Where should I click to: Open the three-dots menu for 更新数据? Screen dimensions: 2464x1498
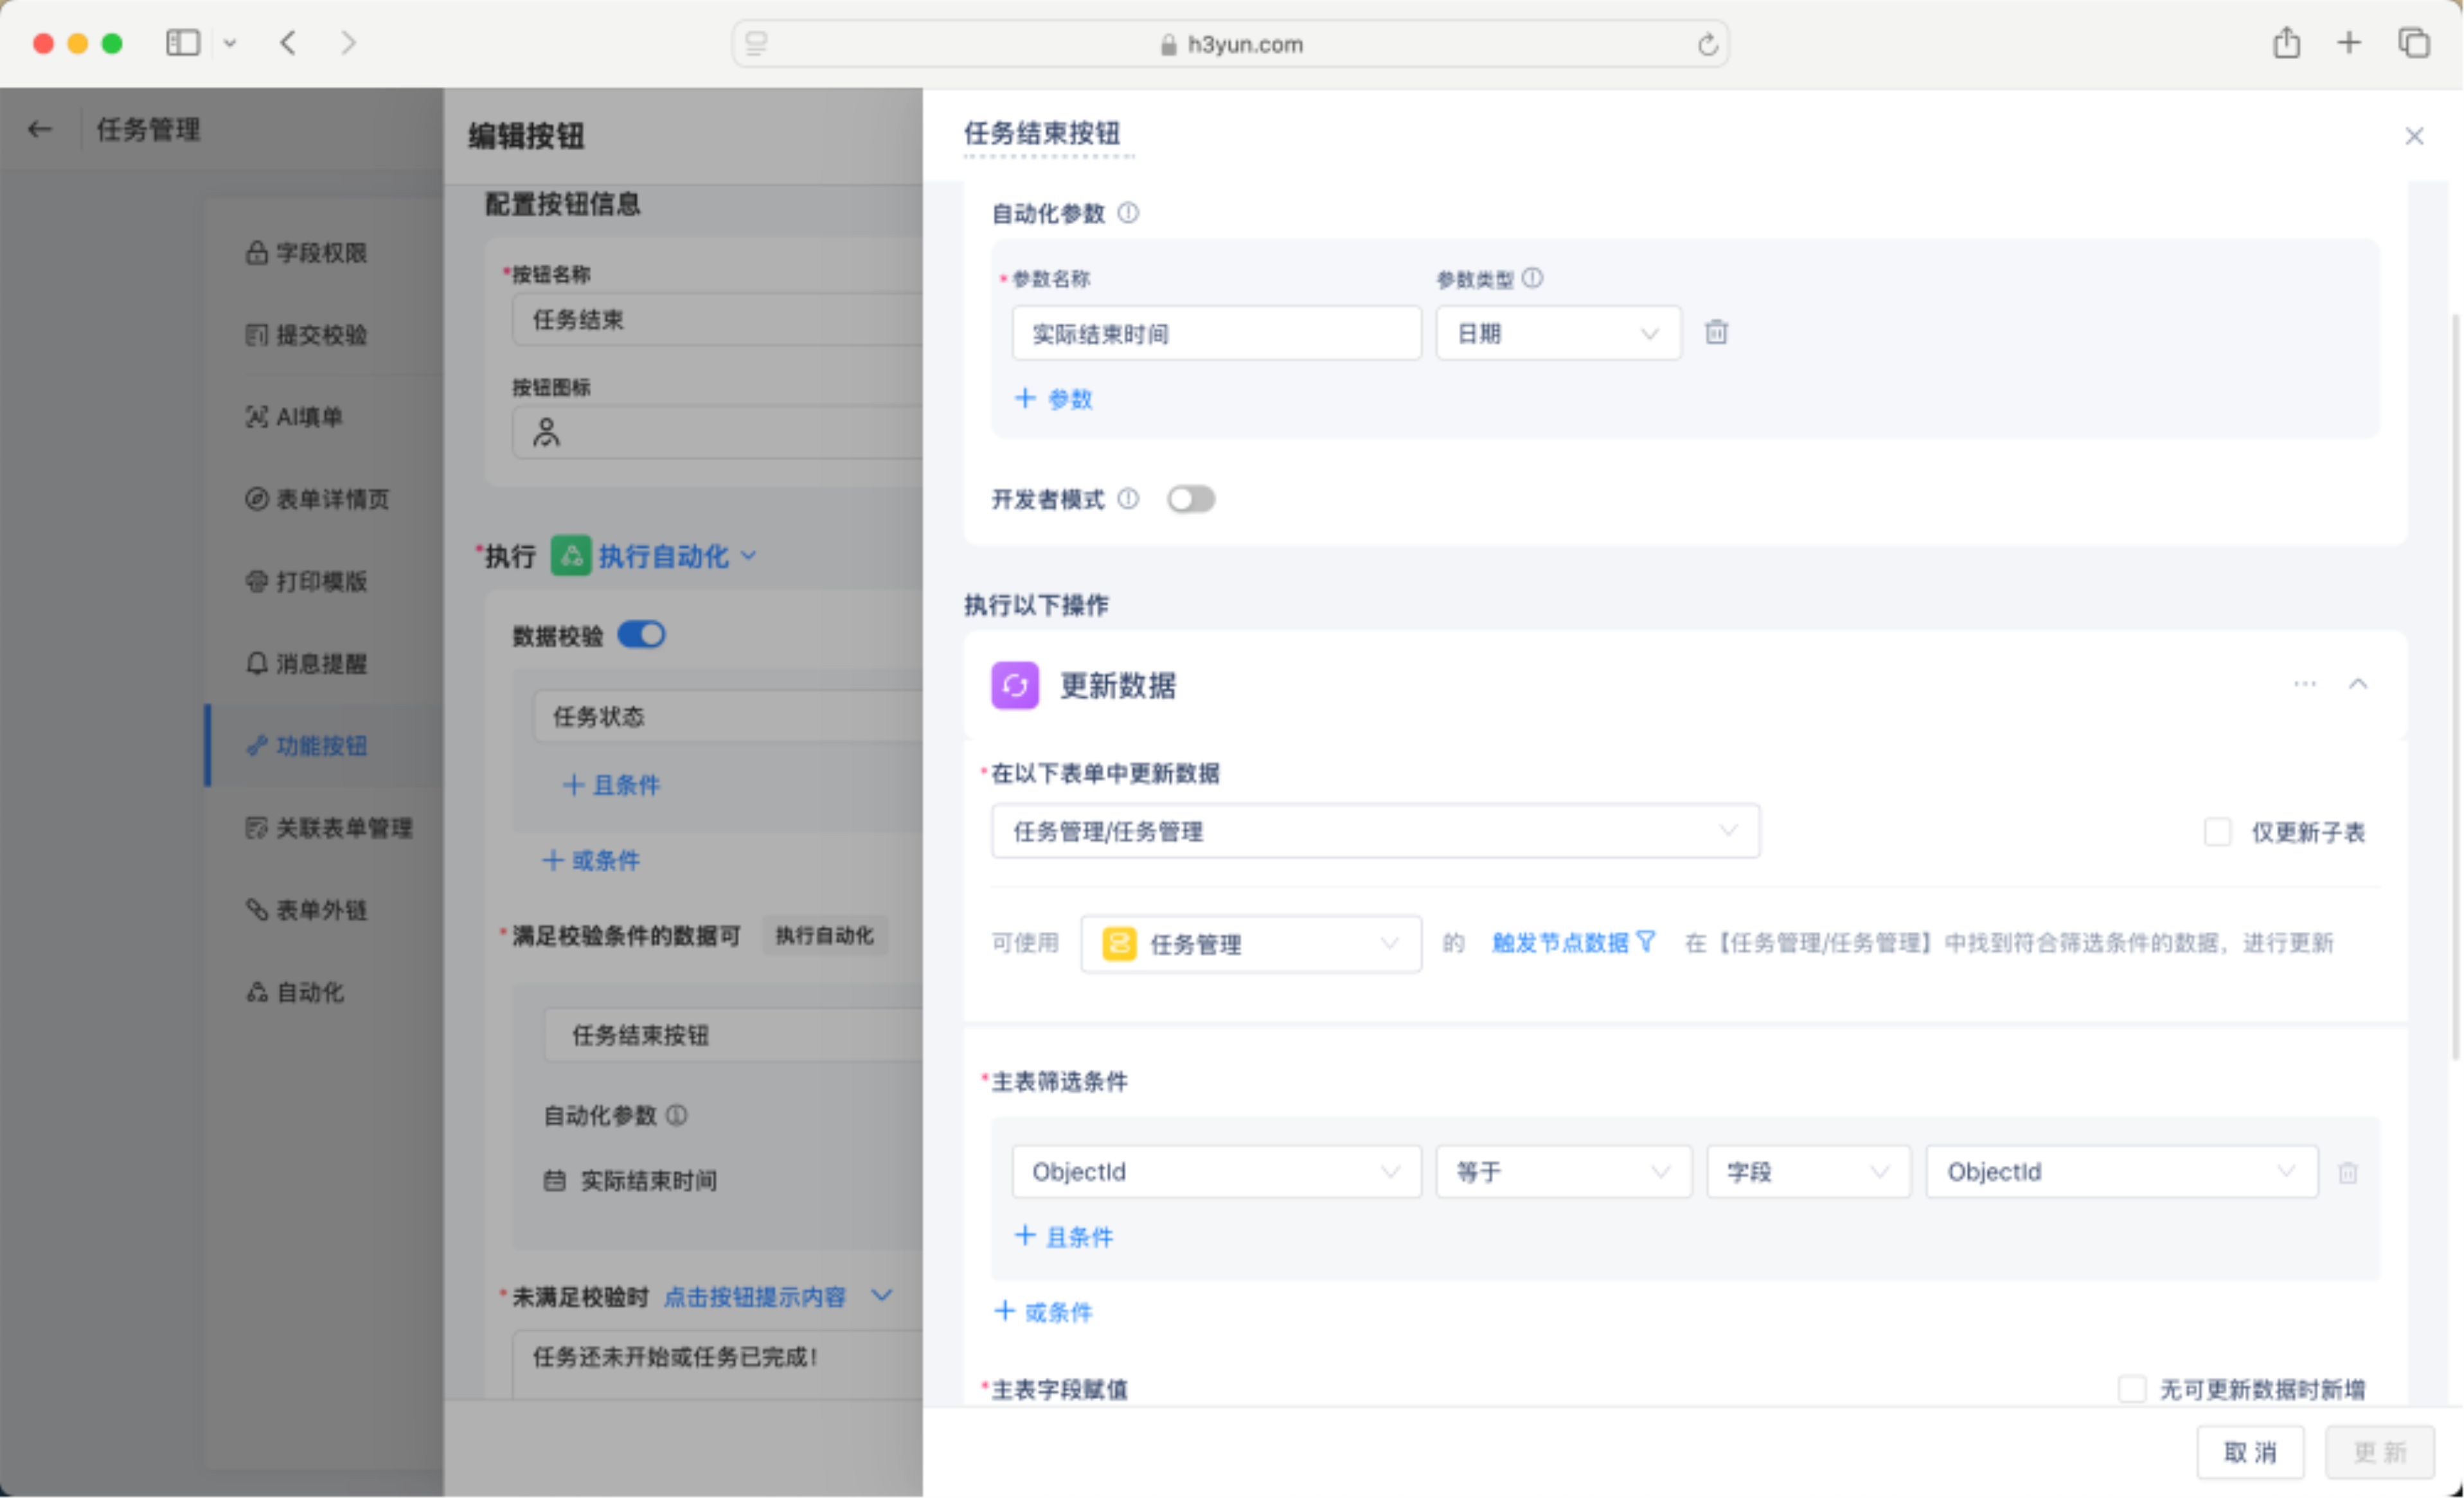tap(2304, 684)
